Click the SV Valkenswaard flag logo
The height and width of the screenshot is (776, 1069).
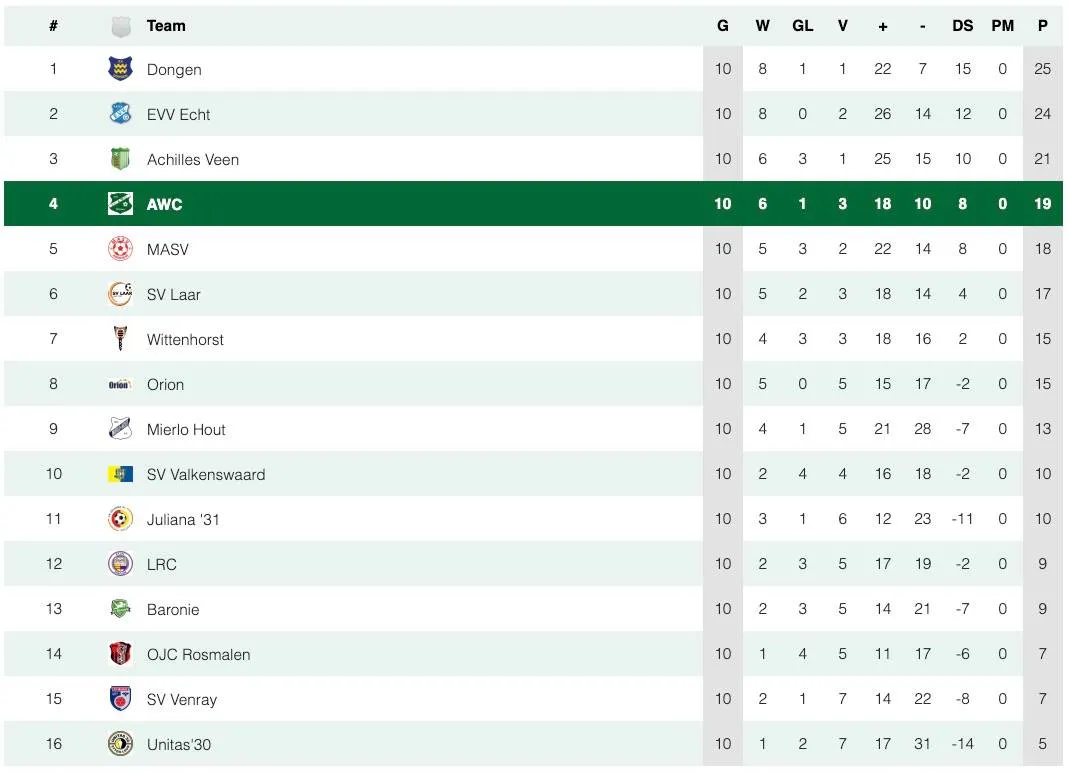click(120, 474)
